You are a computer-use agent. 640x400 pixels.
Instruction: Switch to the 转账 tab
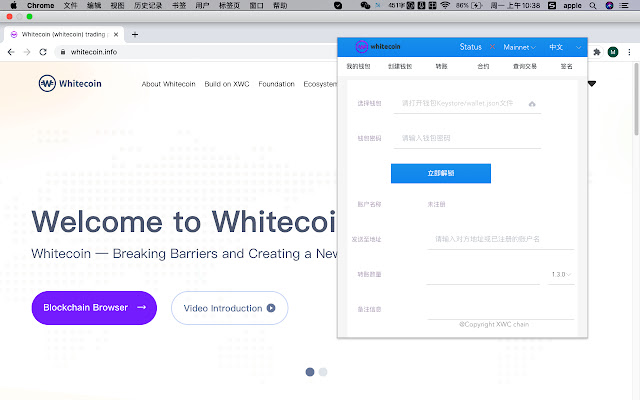coord(442,66)
